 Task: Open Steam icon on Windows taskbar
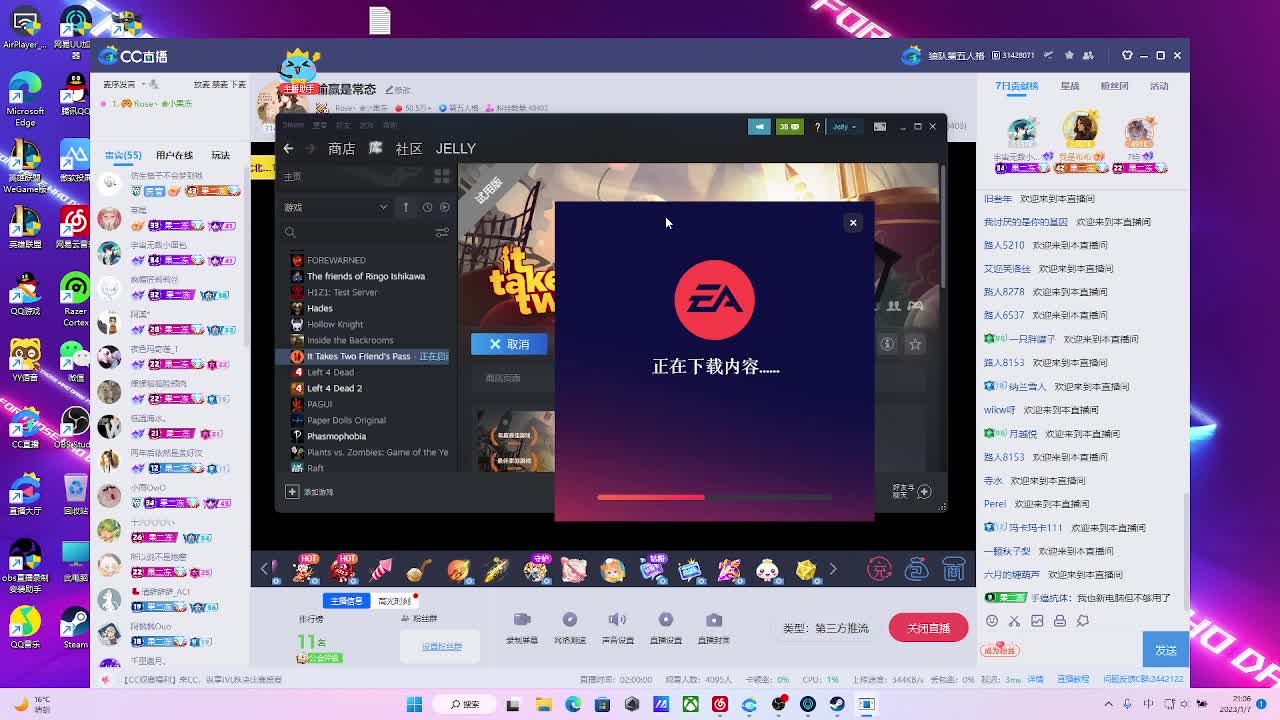[x=837, y=704]
